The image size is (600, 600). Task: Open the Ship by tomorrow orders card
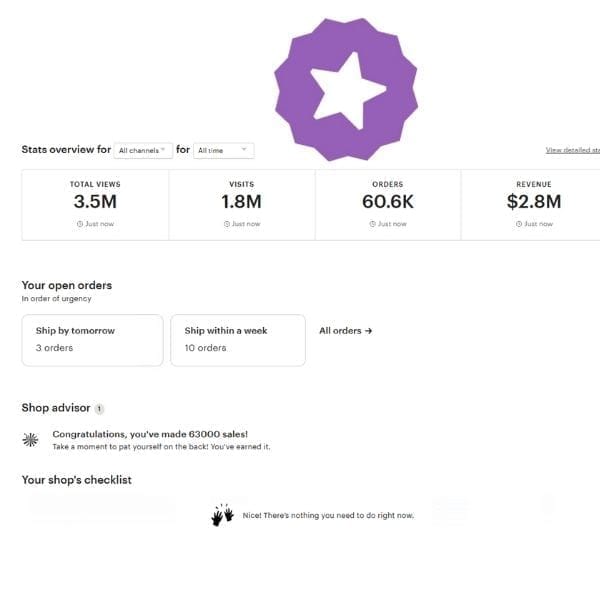[x=92, y=340]
